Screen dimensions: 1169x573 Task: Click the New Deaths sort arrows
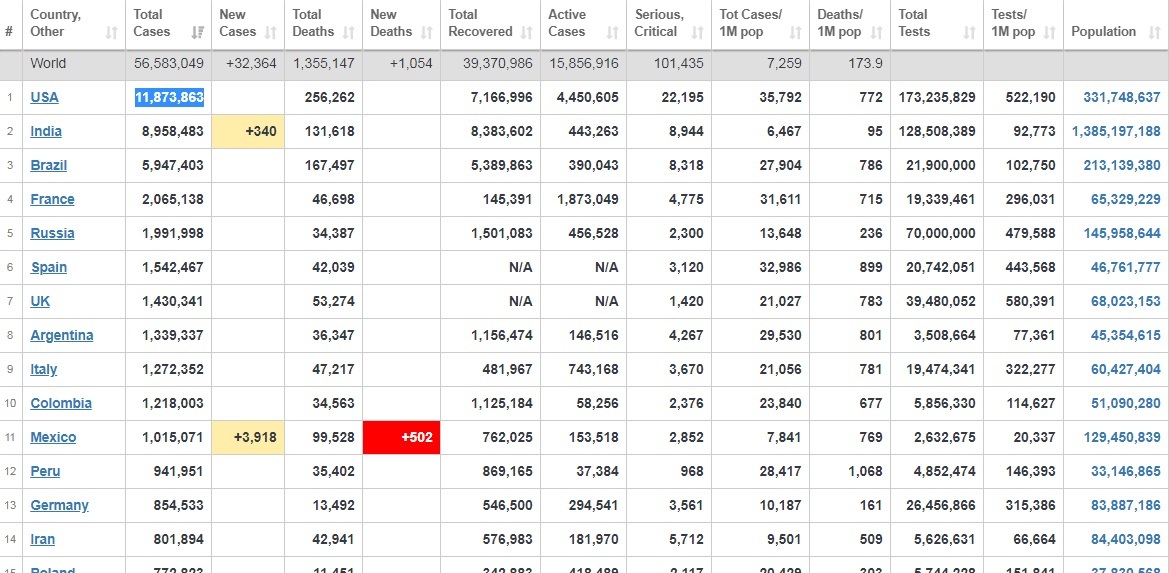click(426, 33)
